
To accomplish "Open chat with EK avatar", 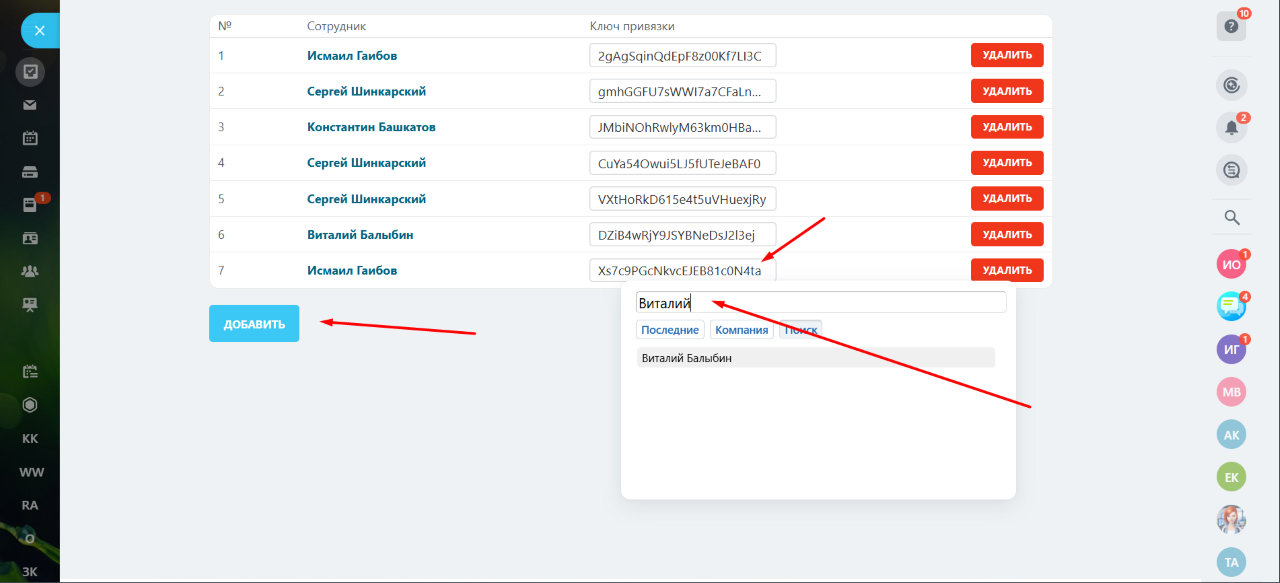I will pos(1231,477).
